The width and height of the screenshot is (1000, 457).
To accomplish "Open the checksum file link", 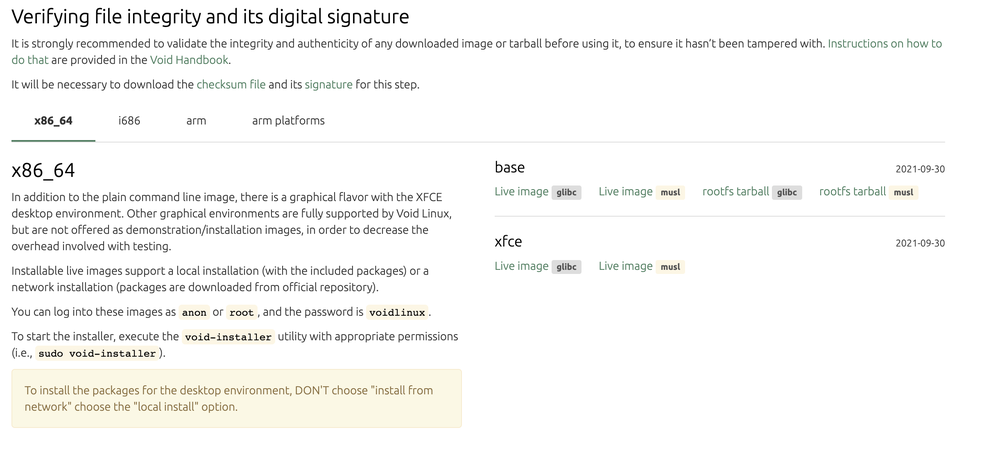I will point(231,85).
